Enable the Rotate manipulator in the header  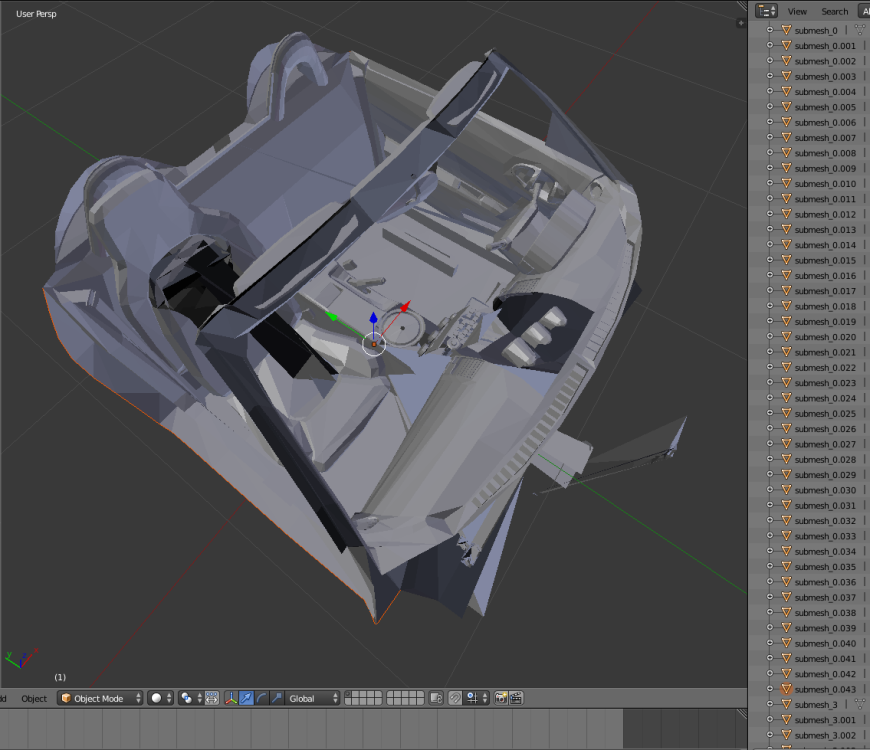point(263,698)
